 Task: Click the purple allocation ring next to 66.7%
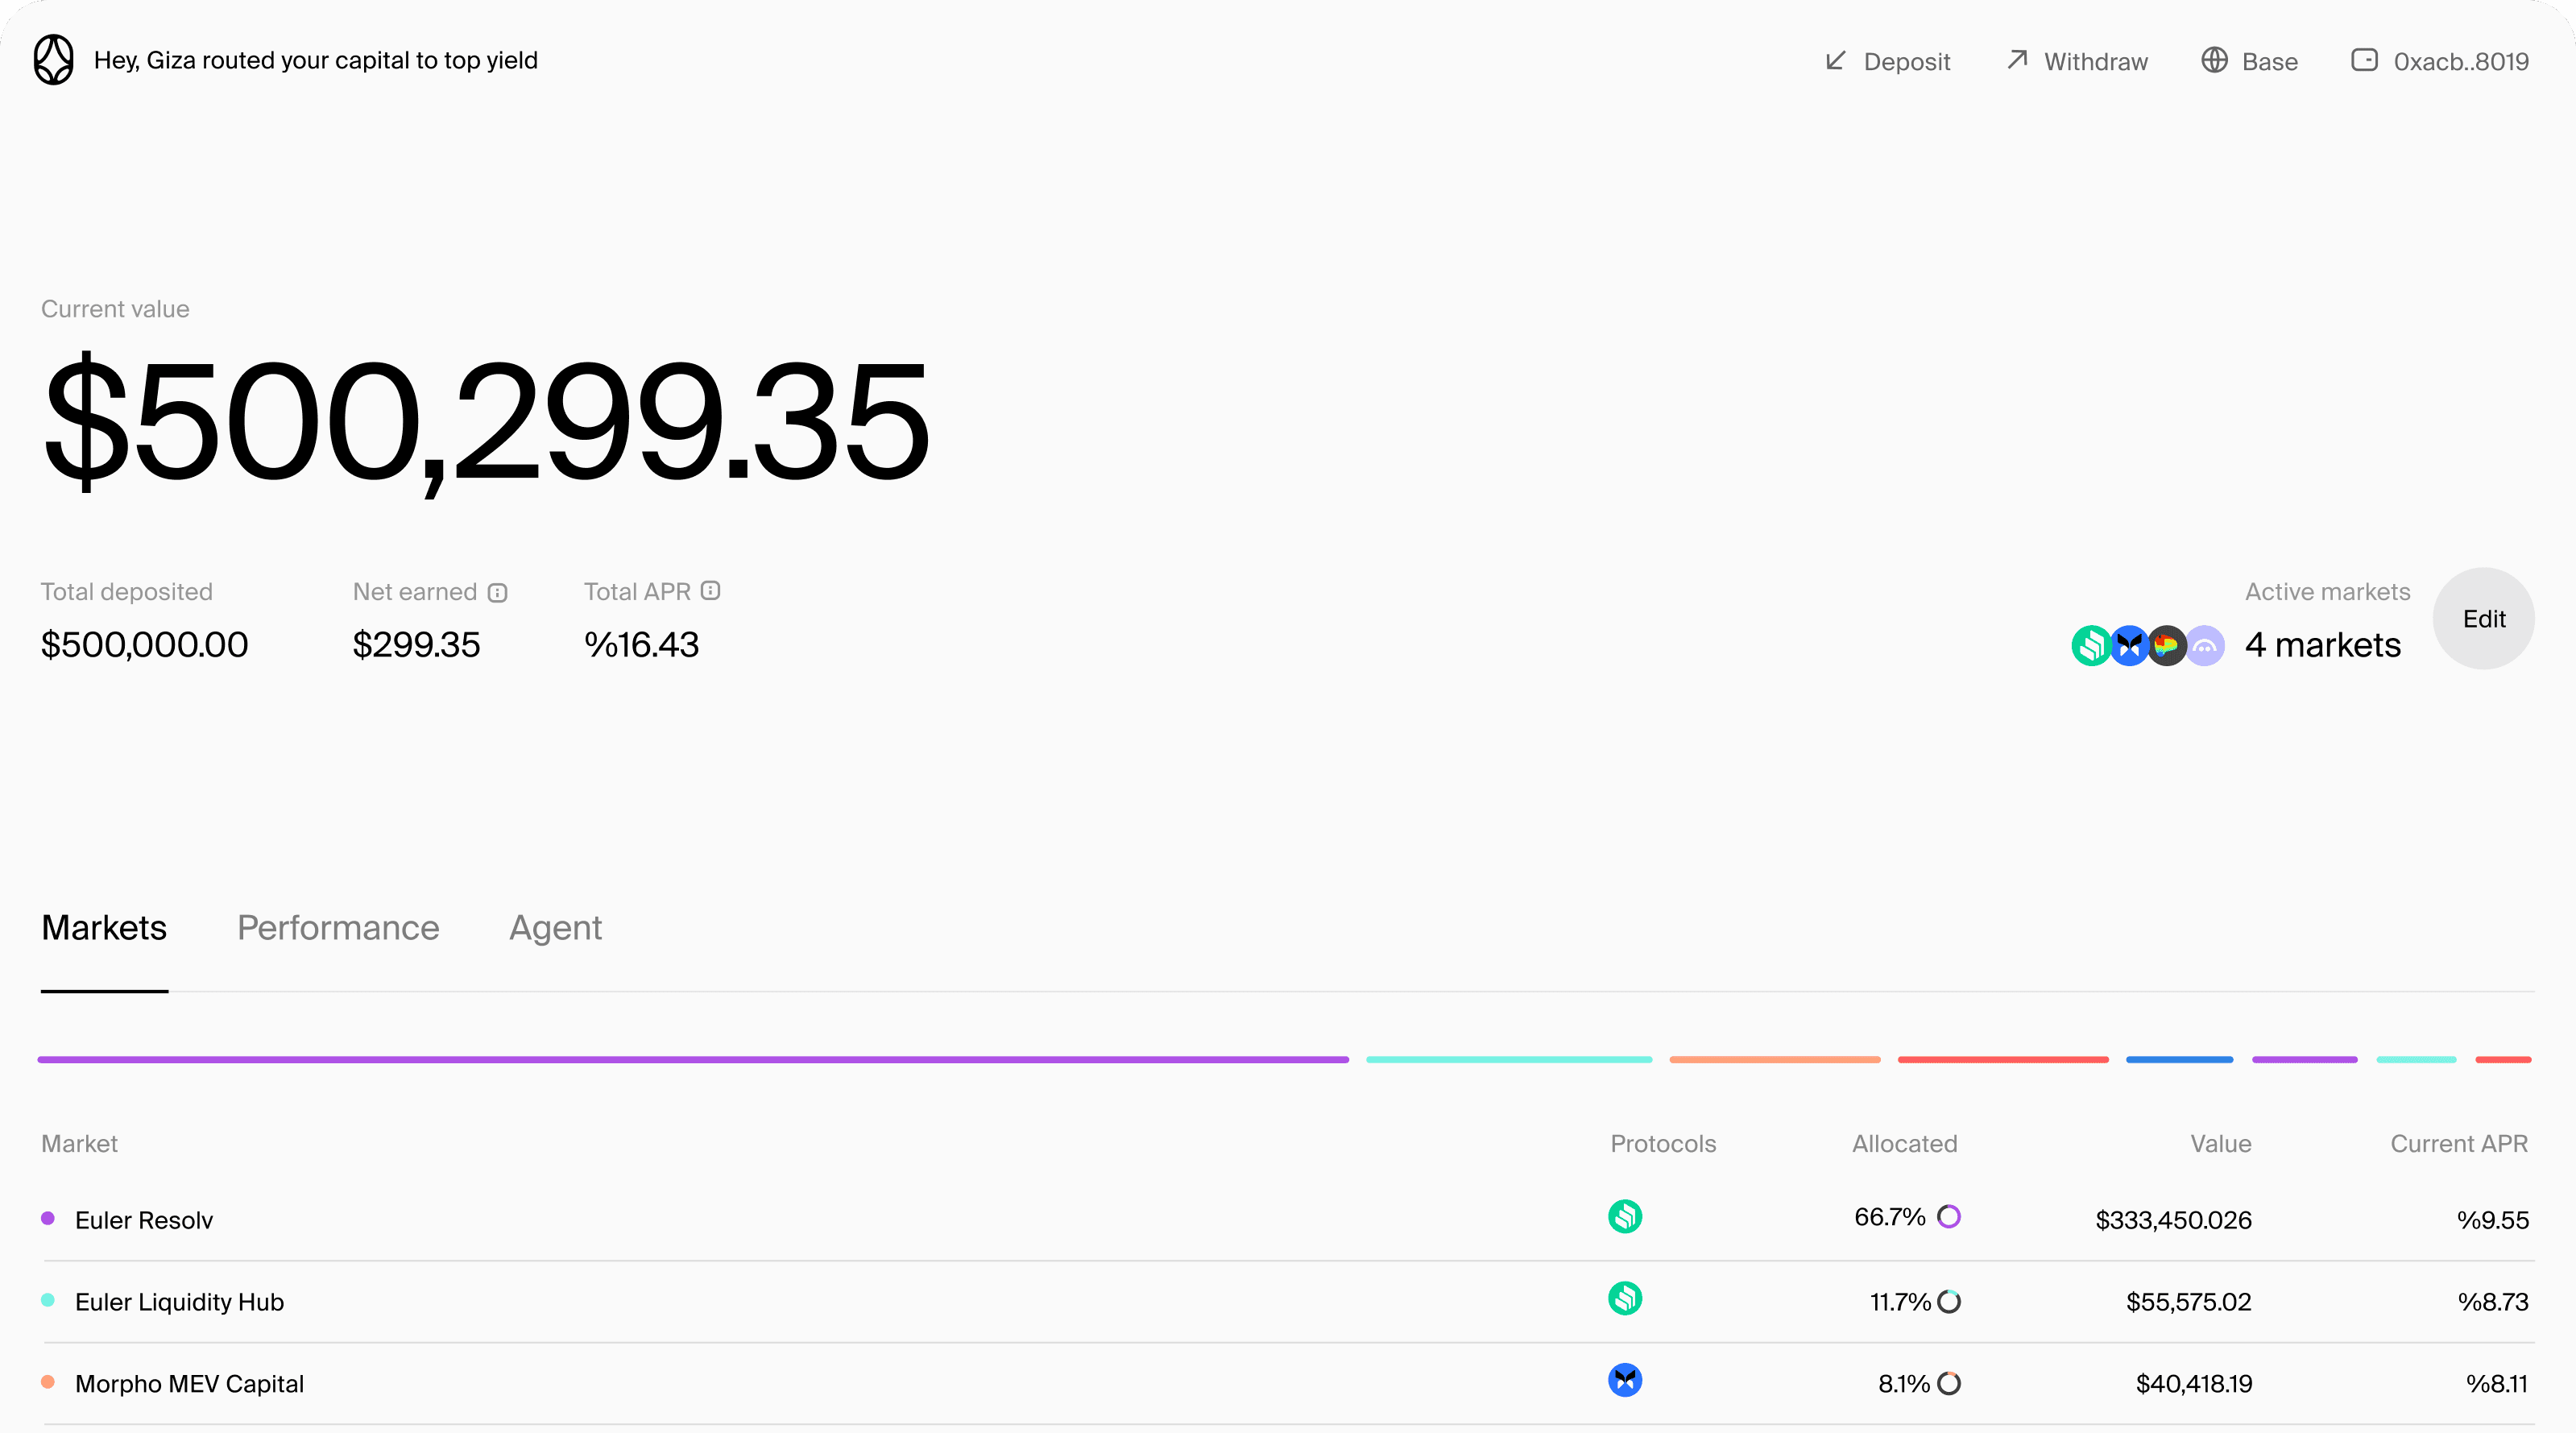click(x=1948, y=1217)
